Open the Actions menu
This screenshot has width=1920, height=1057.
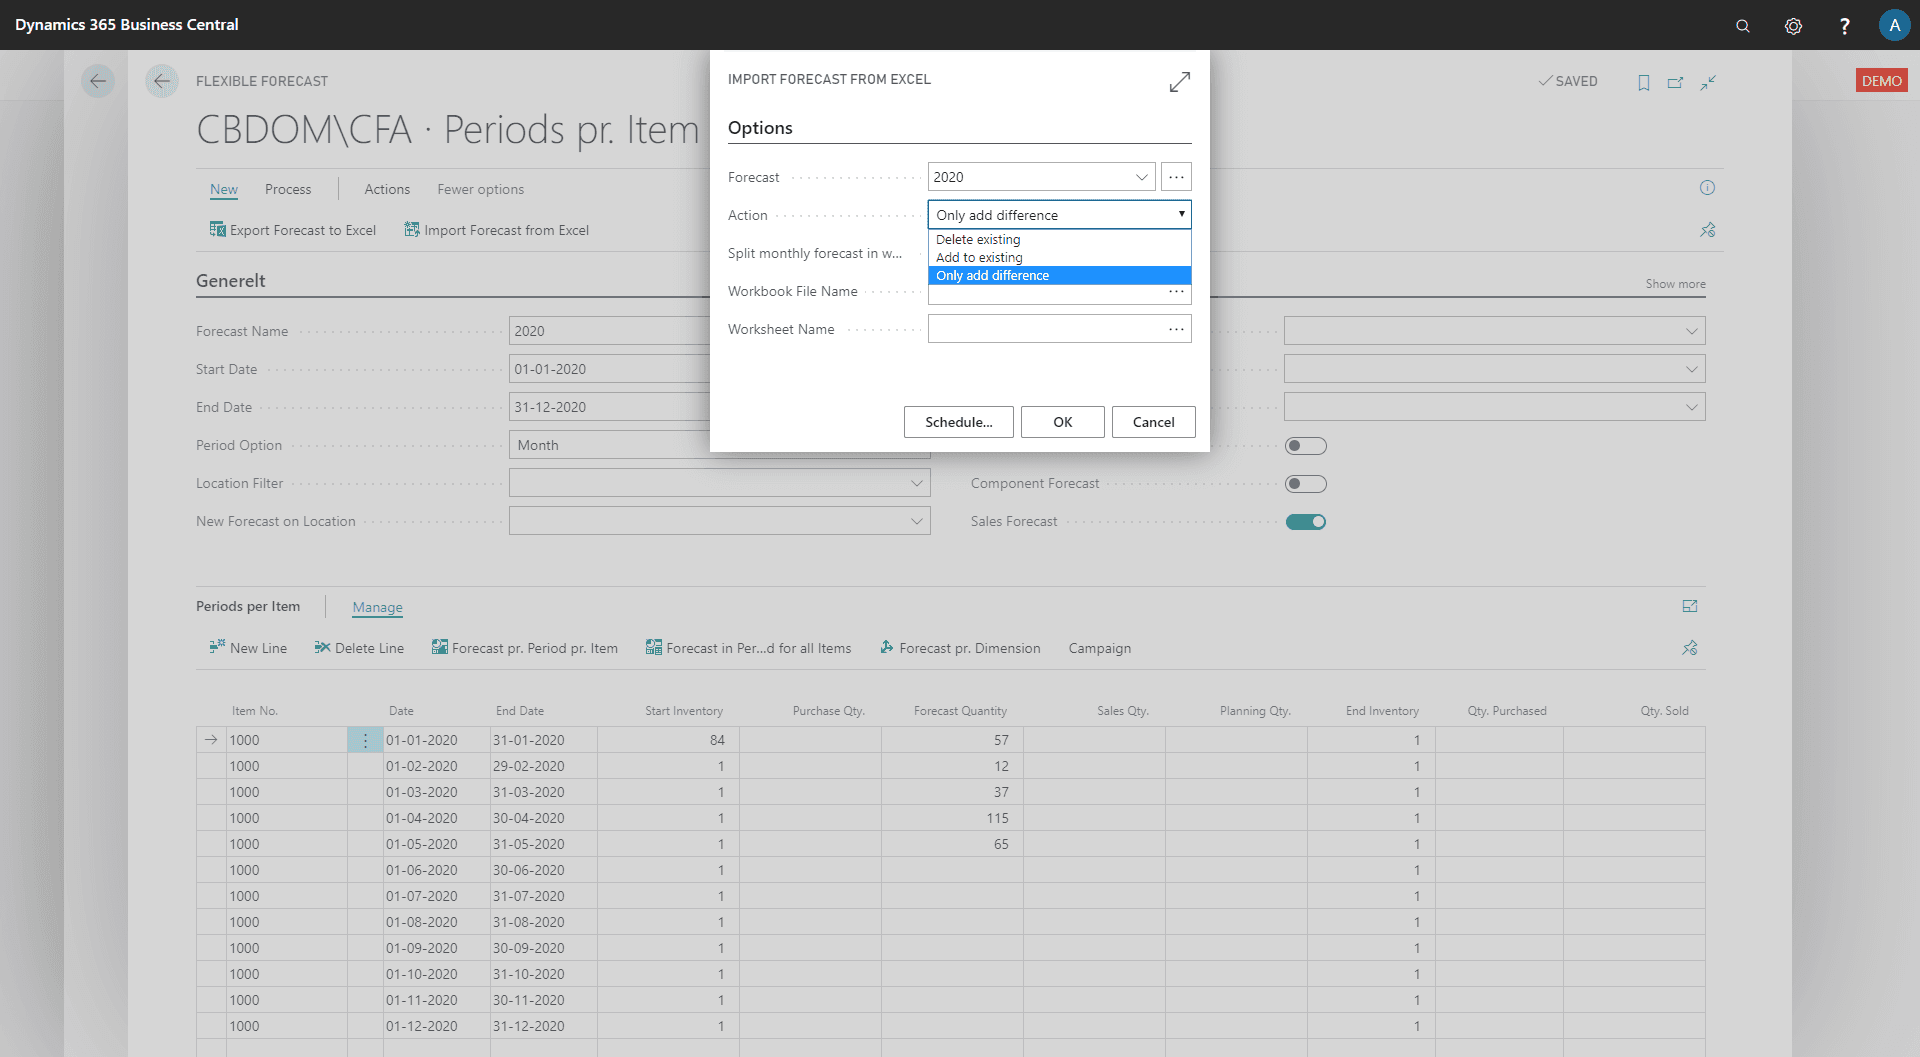[x=387, y=189]
